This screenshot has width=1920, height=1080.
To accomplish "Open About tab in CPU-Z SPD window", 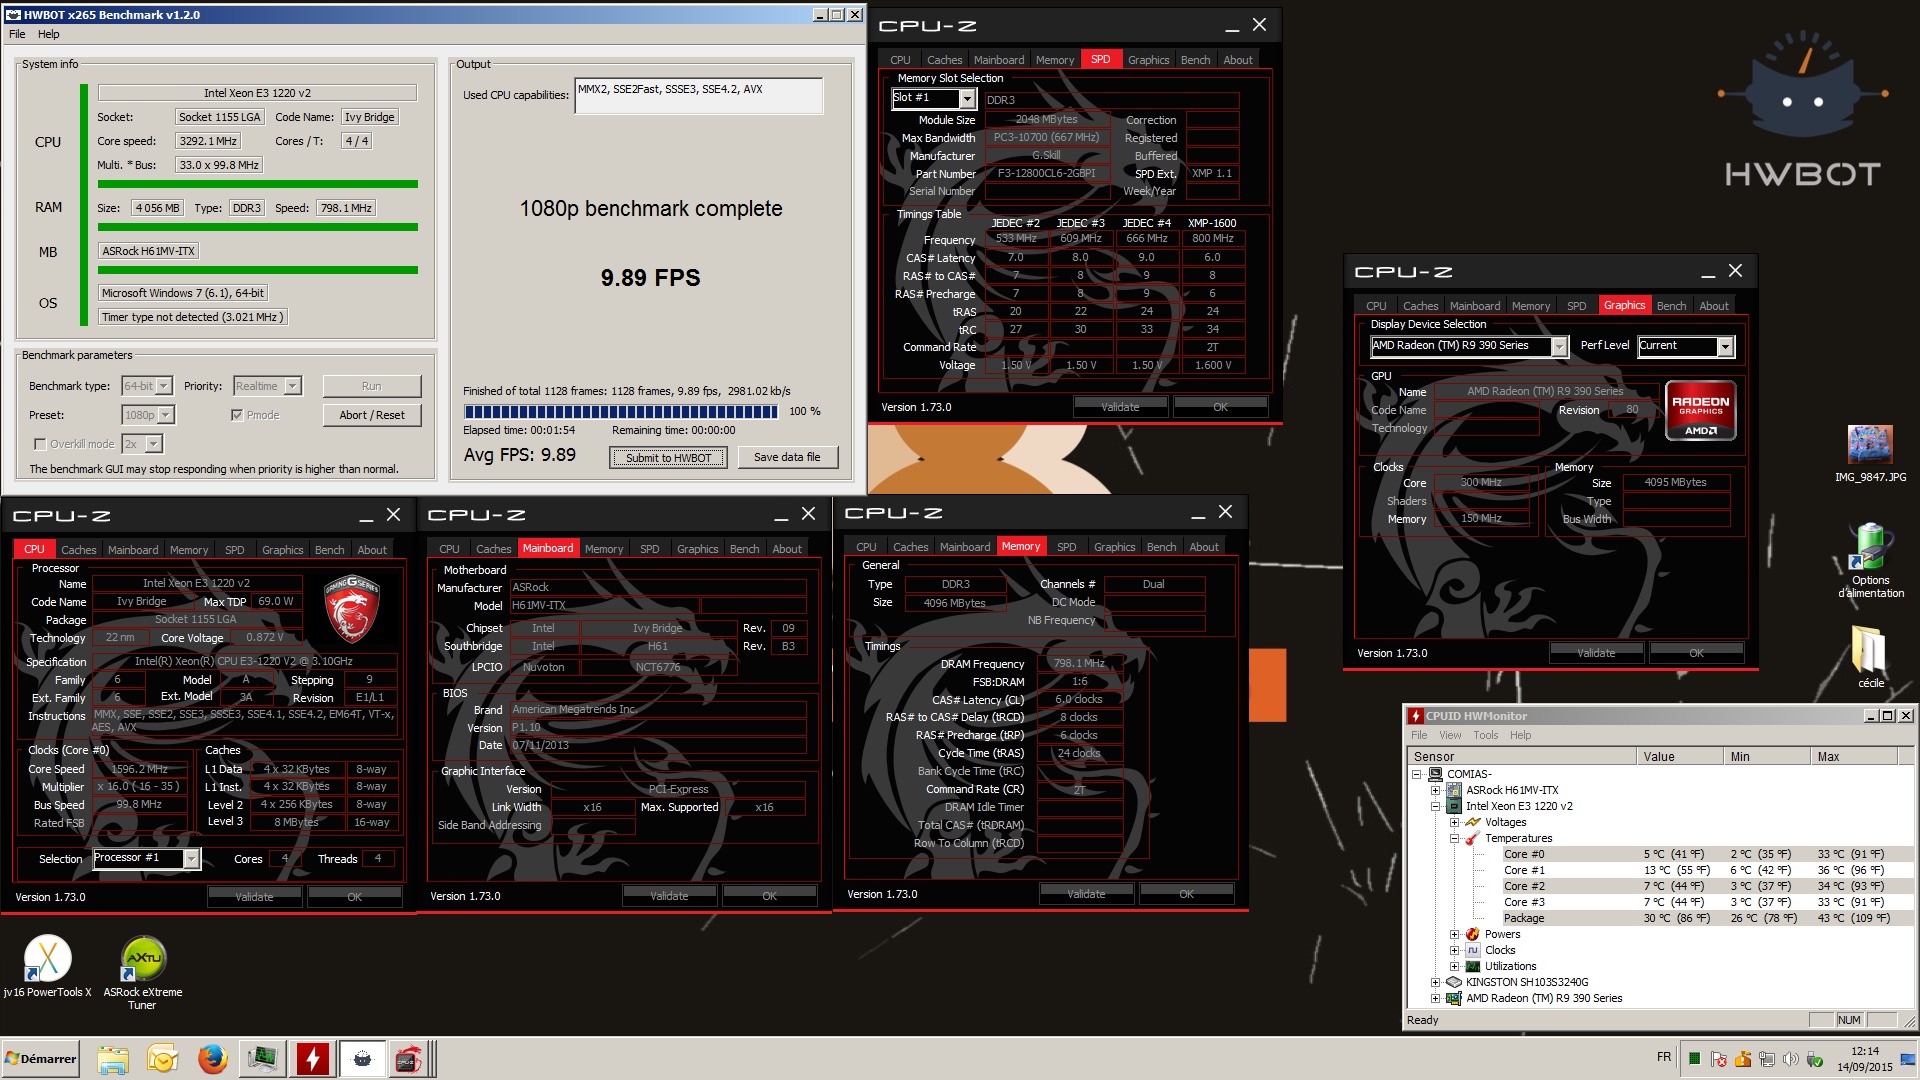I will 1238,60.
